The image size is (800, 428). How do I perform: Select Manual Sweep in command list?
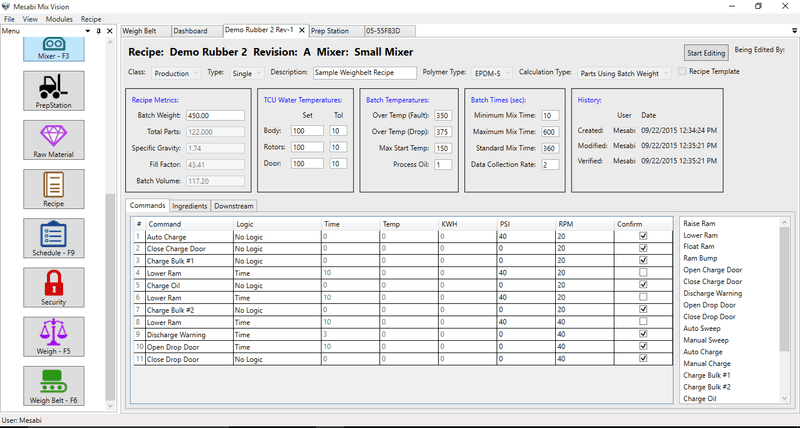pyautogui.click(x=706, y=340)
